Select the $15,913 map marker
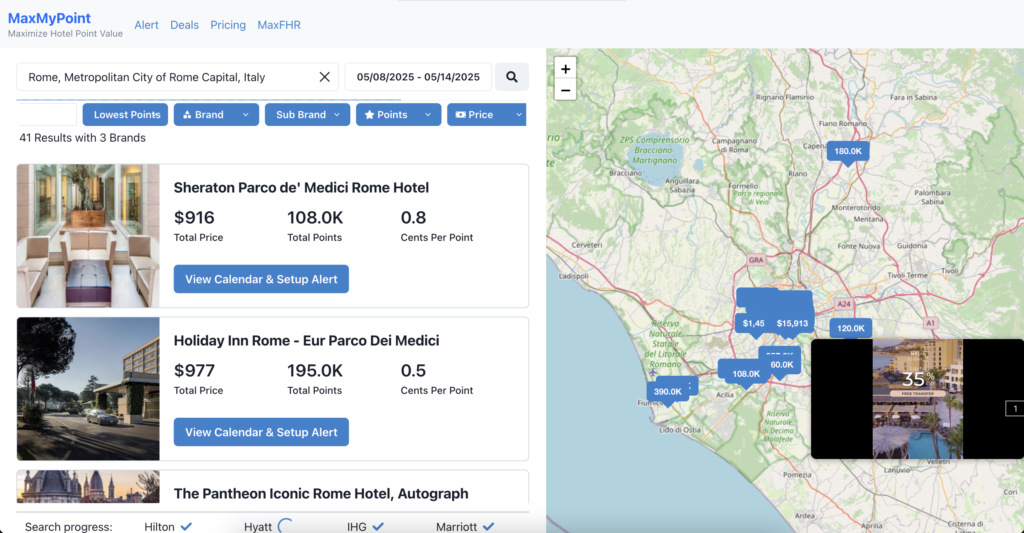 [792, 323]
